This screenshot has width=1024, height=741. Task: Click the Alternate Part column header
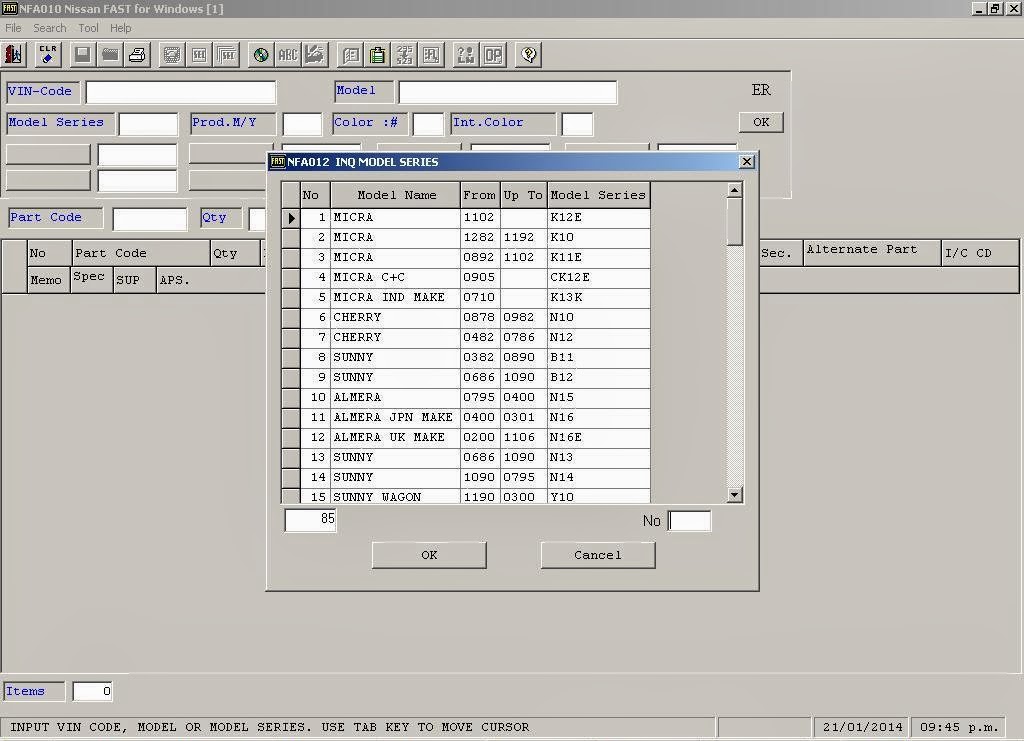[871, 253]
